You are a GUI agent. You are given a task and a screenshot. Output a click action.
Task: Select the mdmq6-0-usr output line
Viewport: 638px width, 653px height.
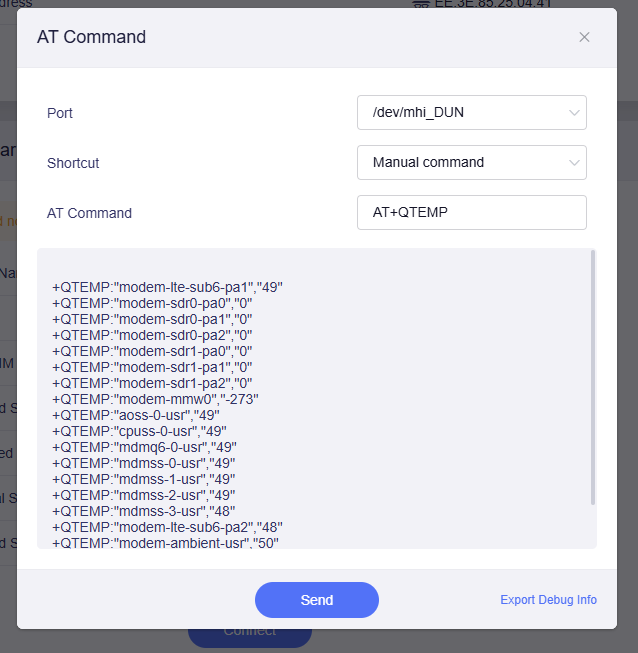(144, 447)
